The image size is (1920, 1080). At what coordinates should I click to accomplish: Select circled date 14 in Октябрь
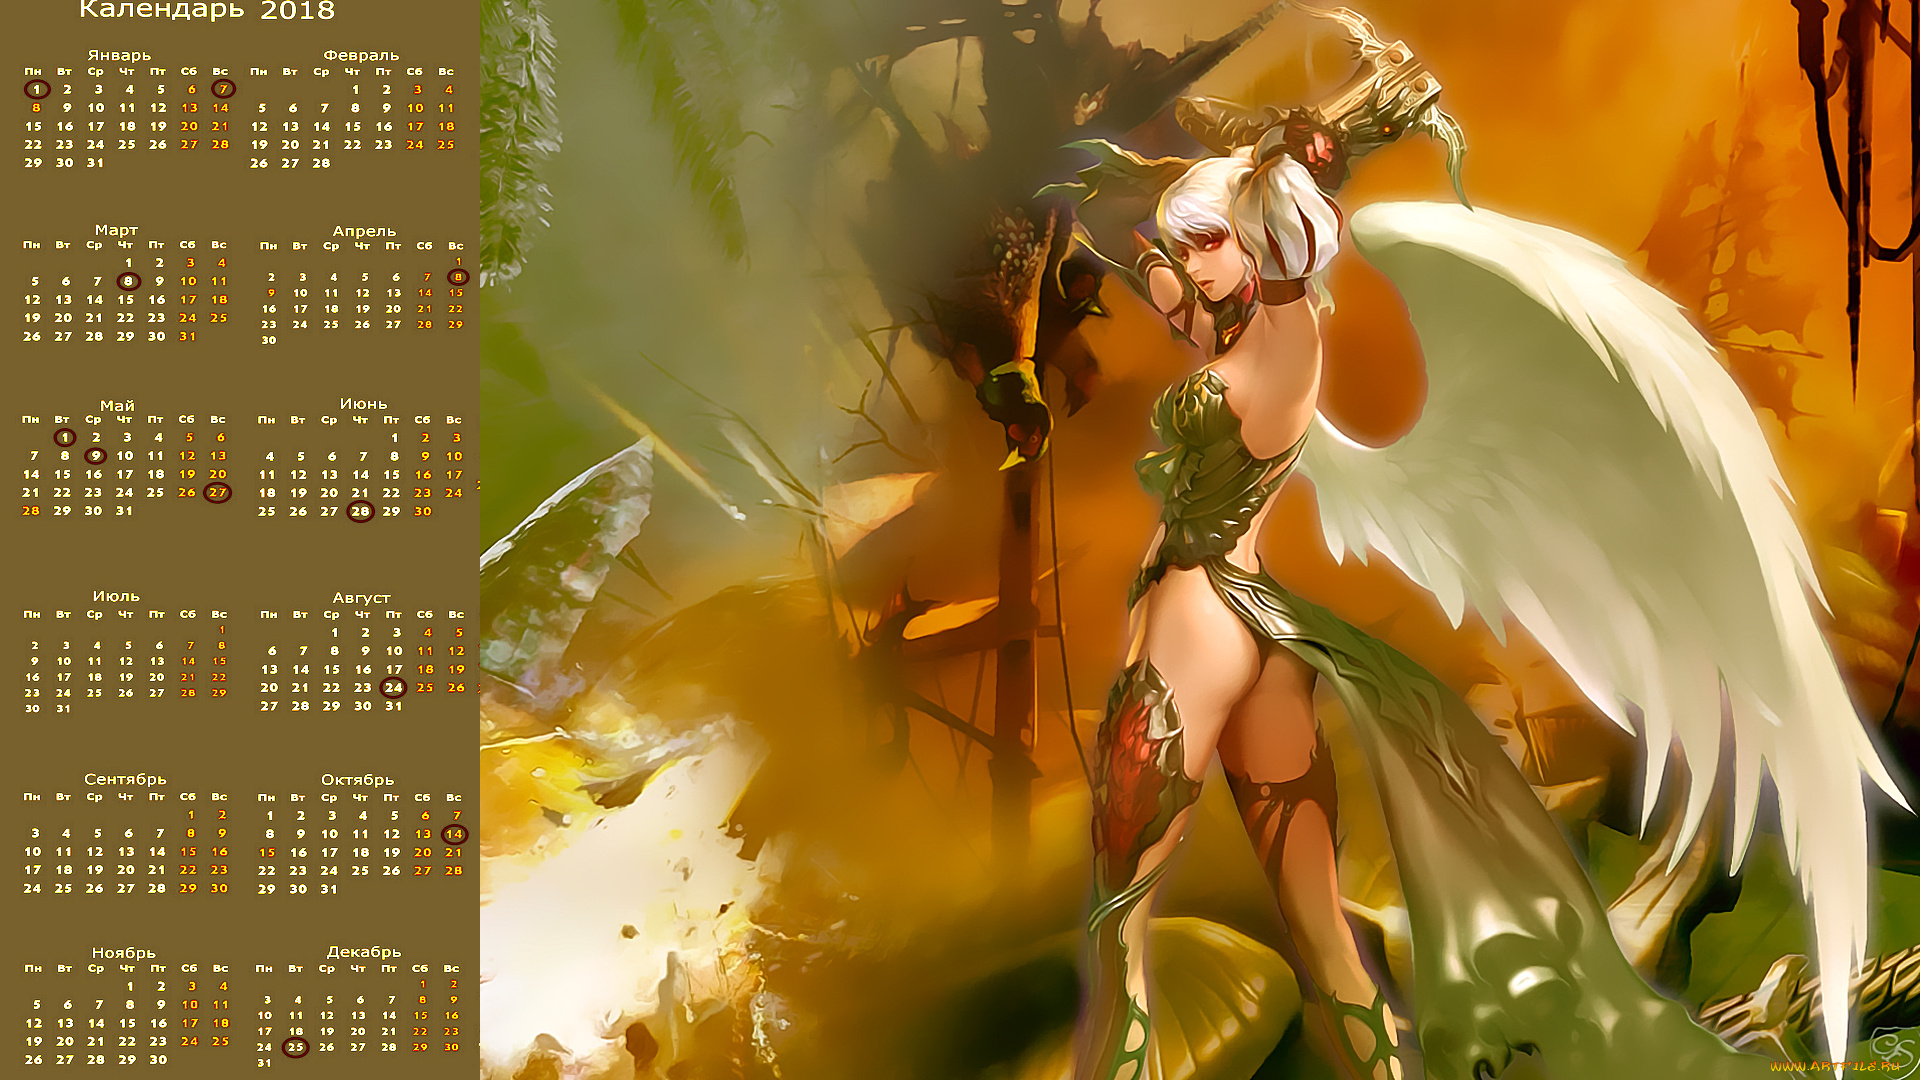coord(454,834)
